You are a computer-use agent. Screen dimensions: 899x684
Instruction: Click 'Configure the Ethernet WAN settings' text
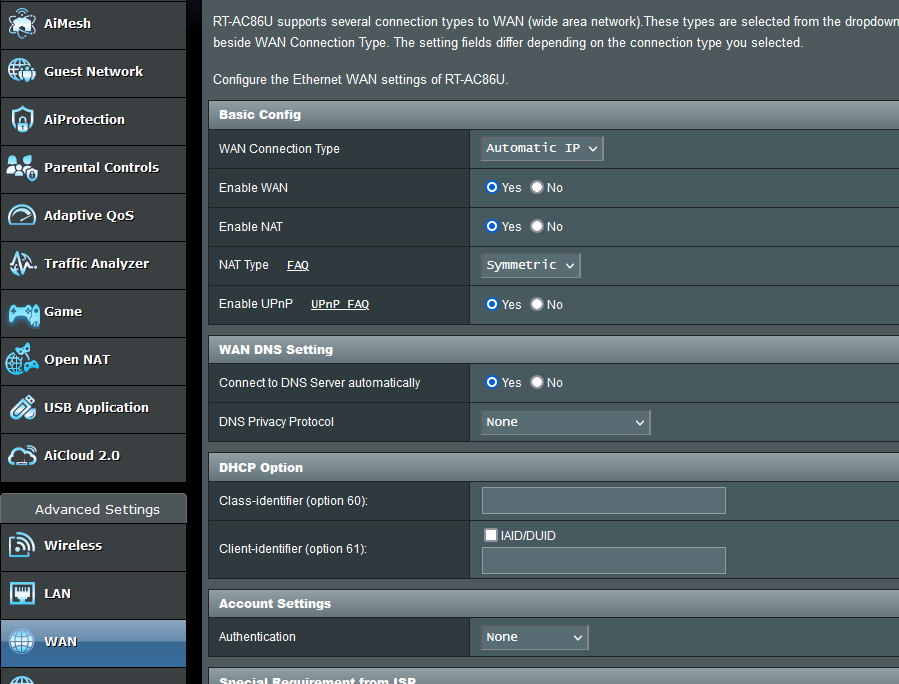click(x=361, y=80)
